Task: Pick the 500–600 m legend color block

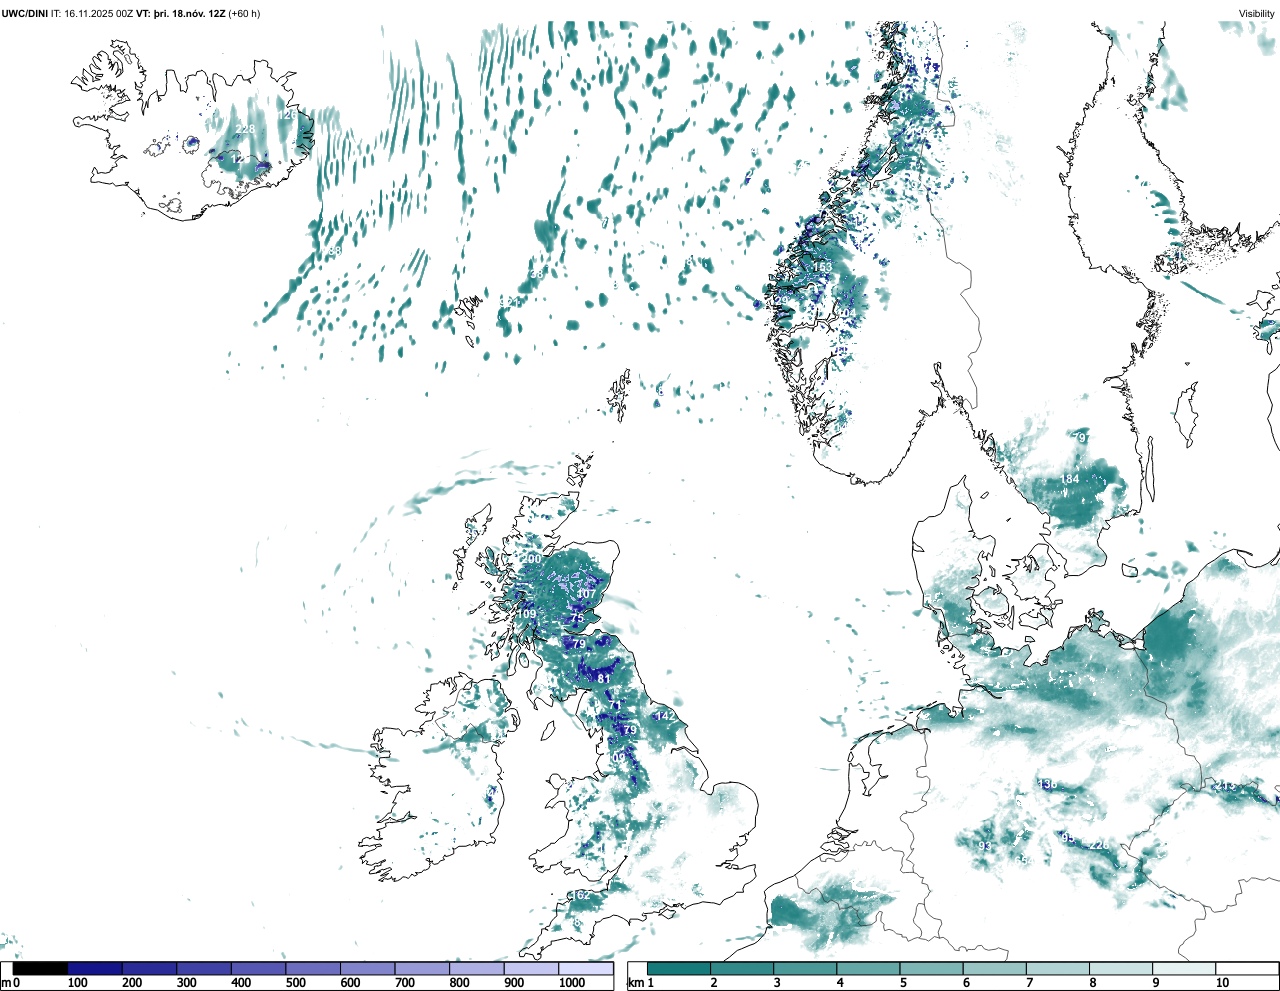Action: [313, 968]
